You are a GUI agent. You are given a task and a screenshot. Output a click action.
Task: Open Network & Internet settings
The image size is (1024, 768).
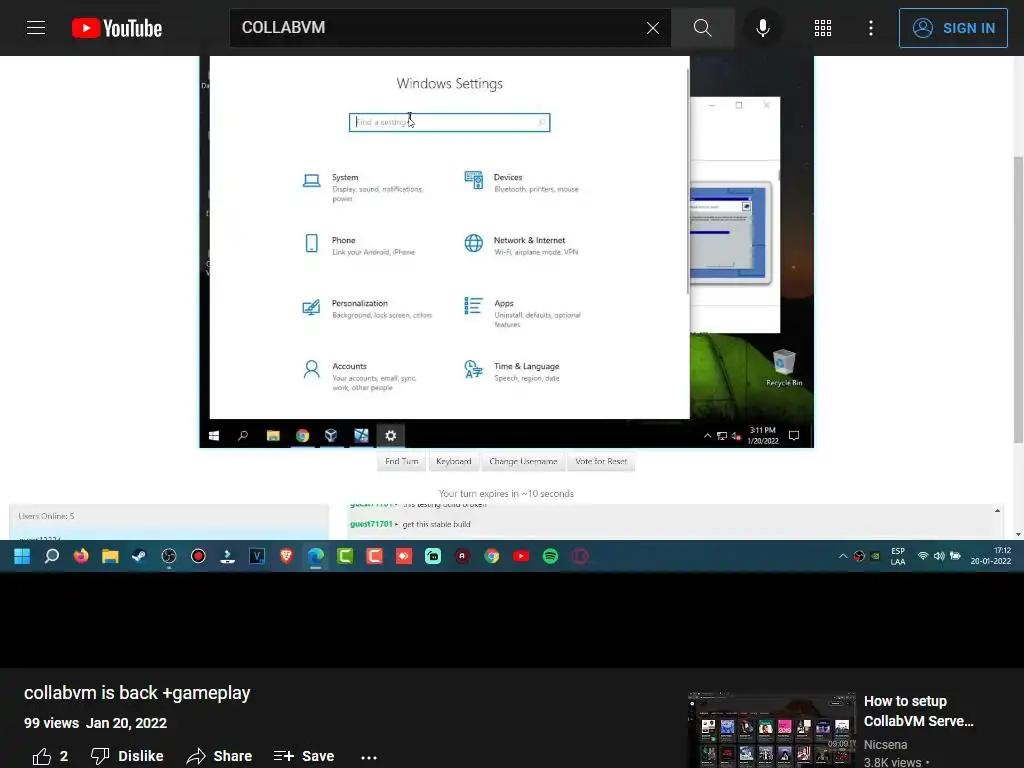tap(521, 246)
